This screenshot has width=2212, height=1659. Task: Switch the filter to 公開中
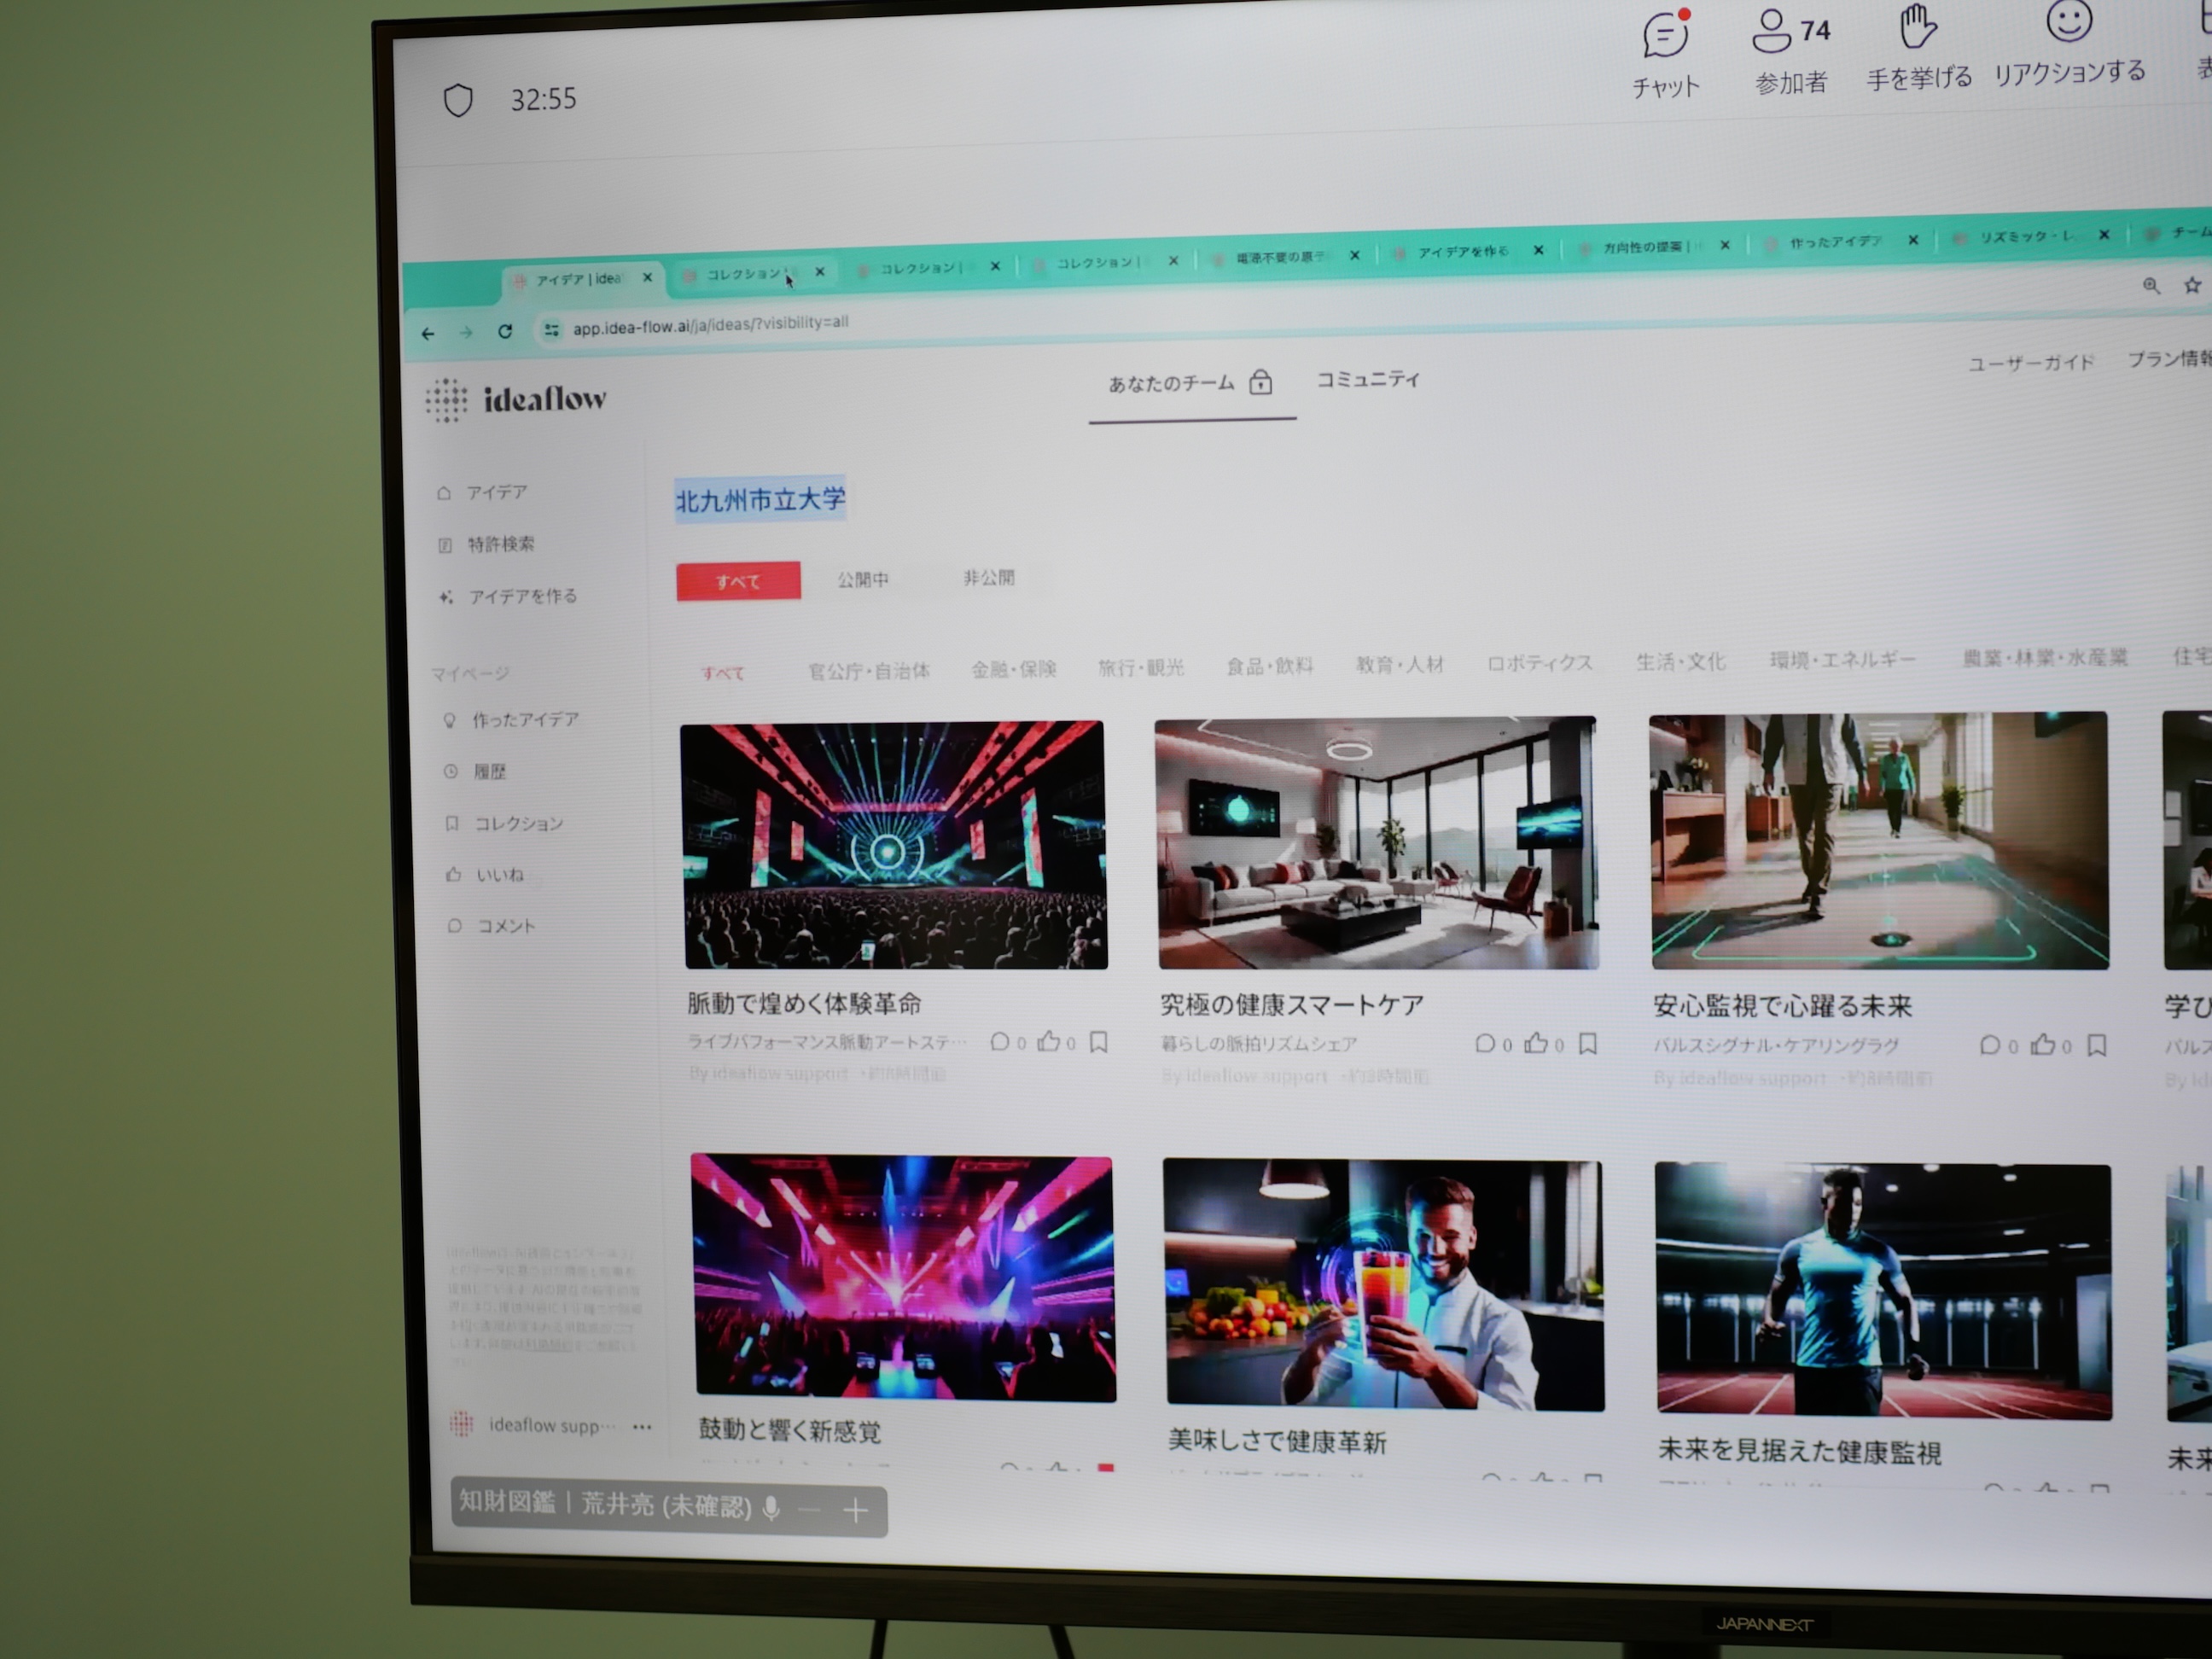[x=862, y=579]
